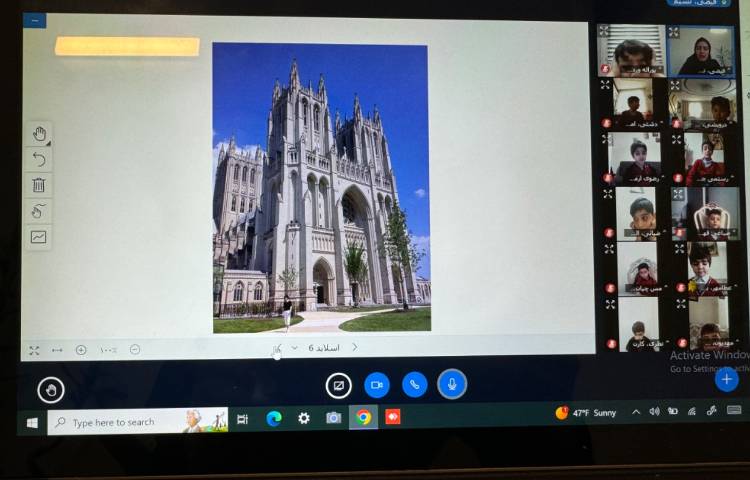Open the blue plus actions menu
This screenshot has height=480, width=750.
(x=727, y=379)
